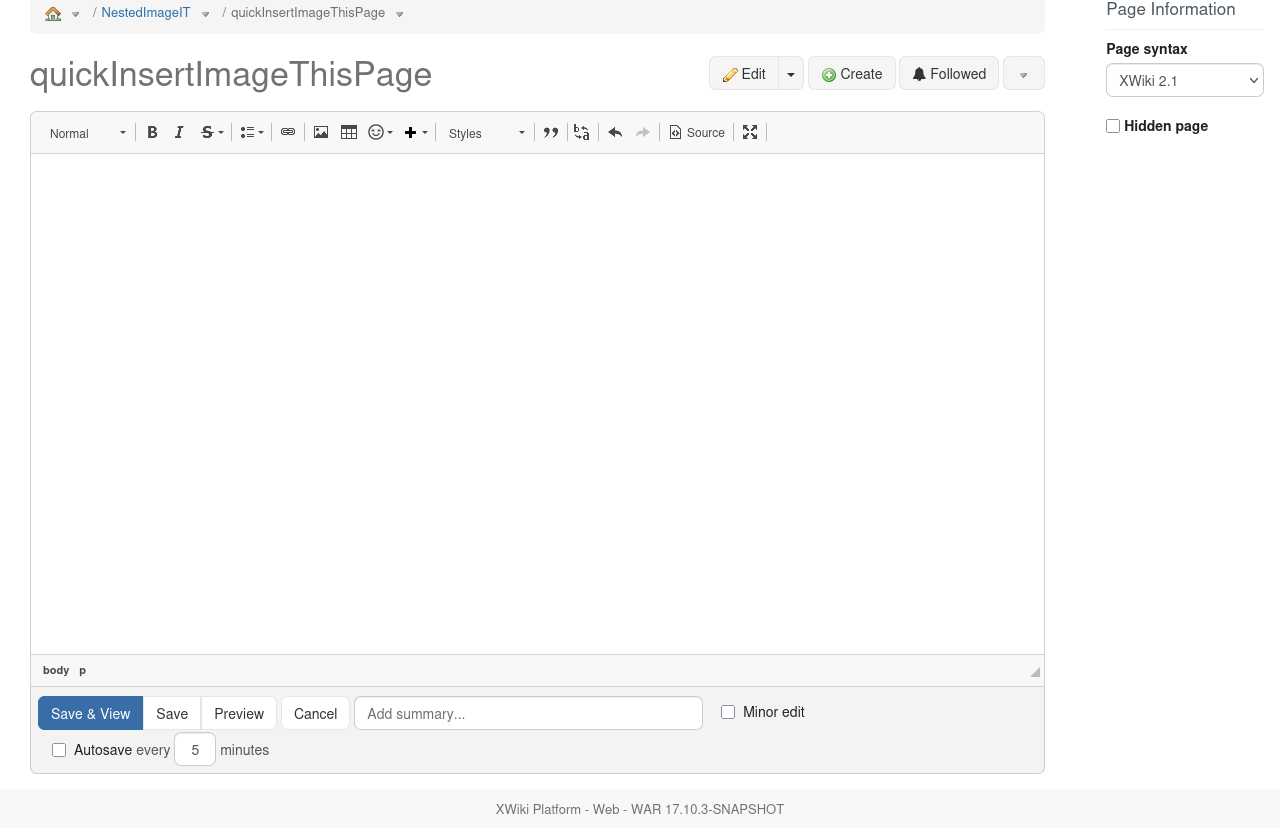Open the Normal paragraph format dropdown
Screen dimensions: 1280x828
click(88, 133)
